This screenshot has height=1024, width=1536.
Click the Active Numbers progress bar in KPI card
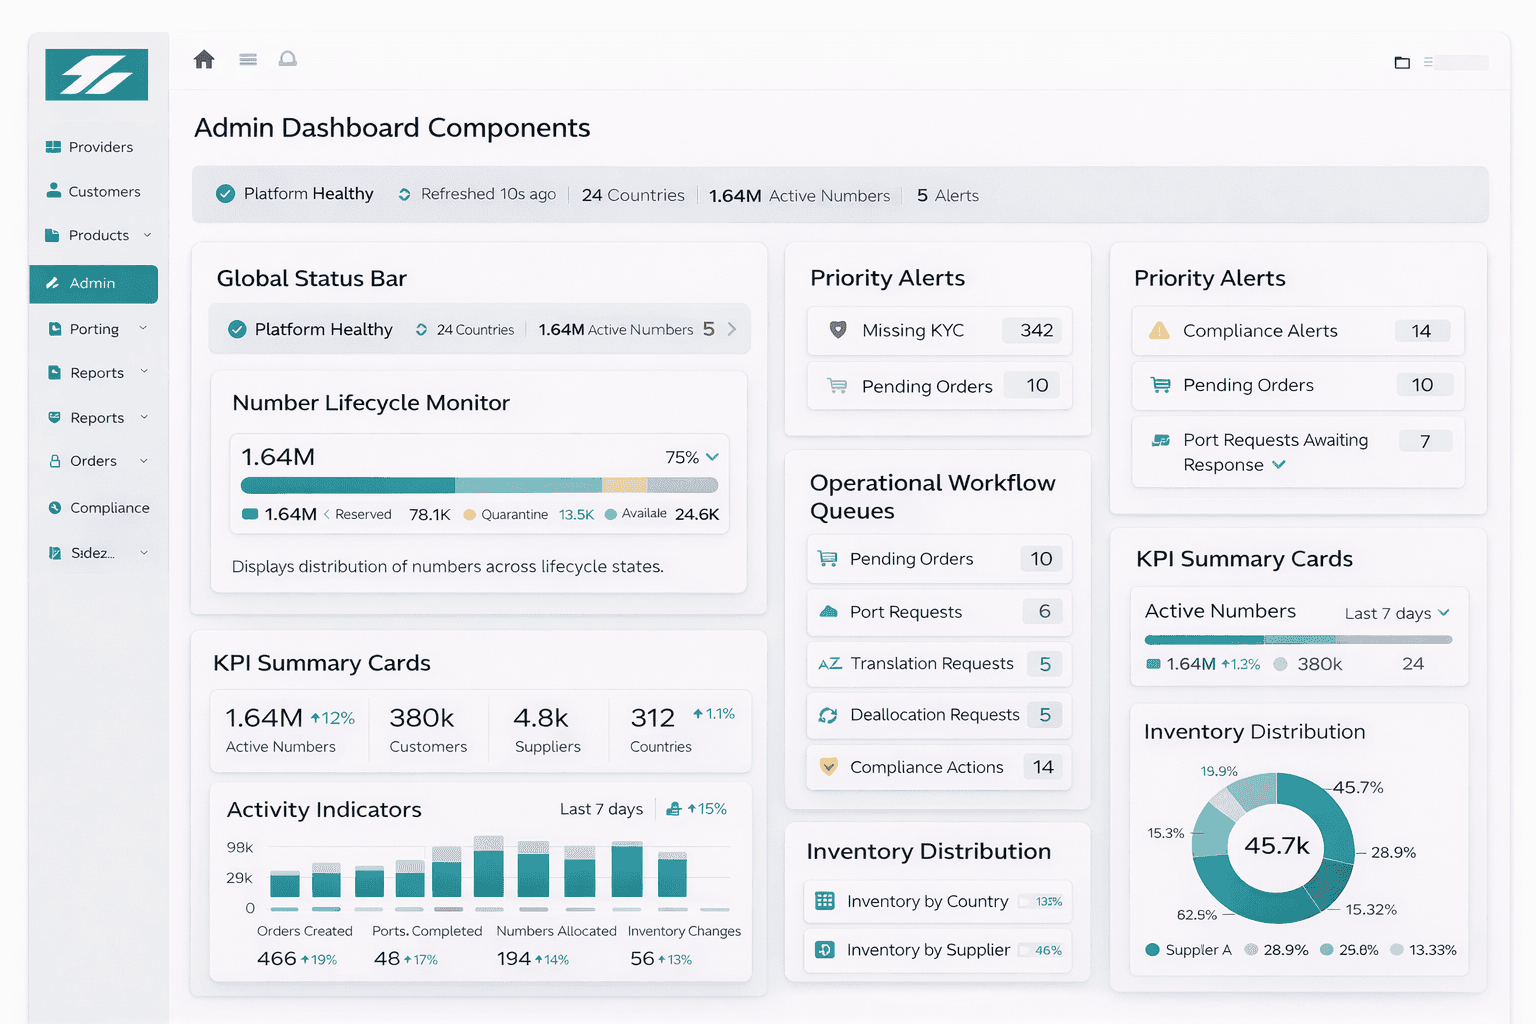[x=1298, y=640]
